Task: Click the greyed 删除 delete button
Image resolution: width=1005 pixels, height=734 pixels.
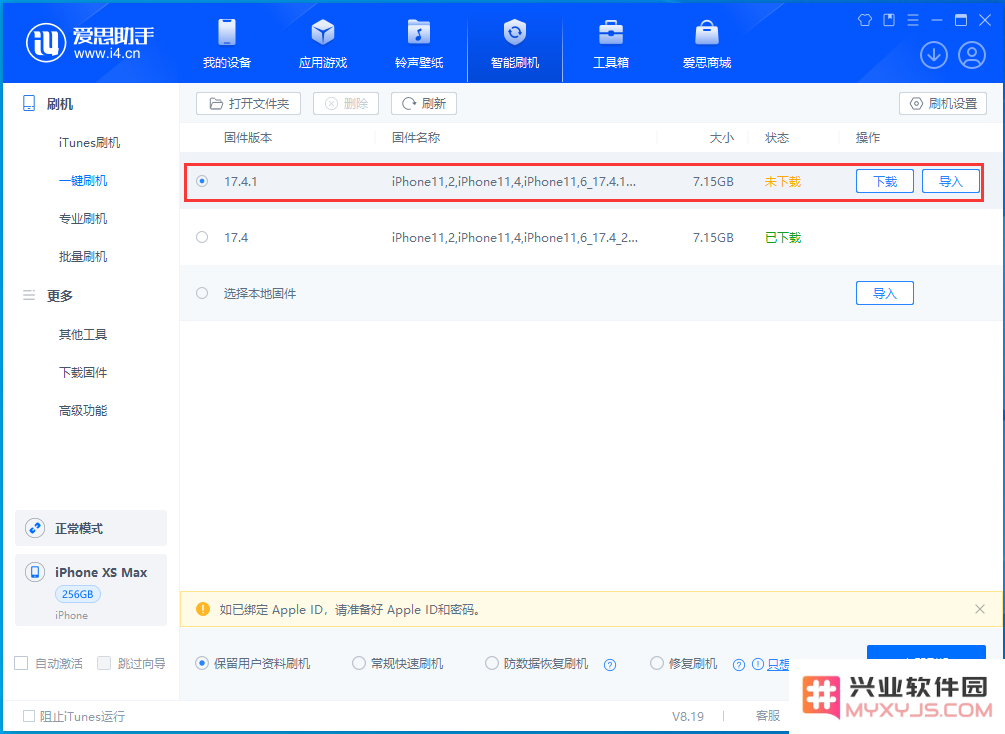Action: [346, 103]
